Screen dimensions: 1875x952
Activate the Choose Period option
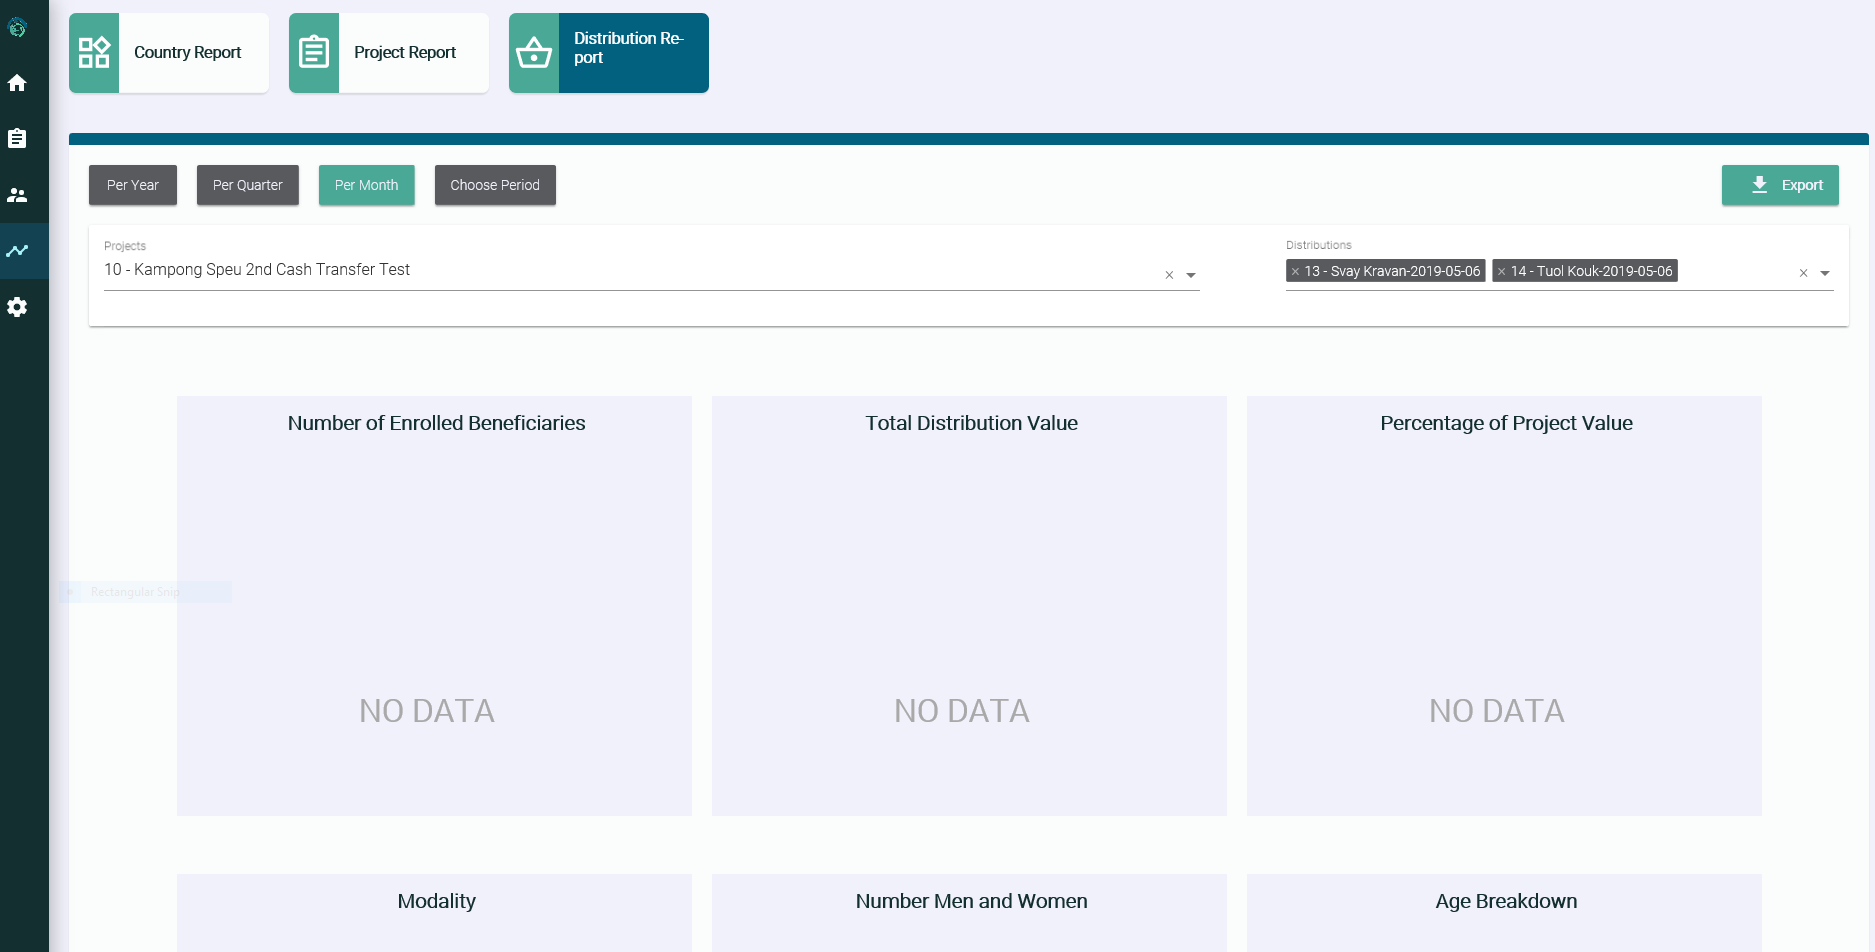pyautogui.click(x=495, y=185)
